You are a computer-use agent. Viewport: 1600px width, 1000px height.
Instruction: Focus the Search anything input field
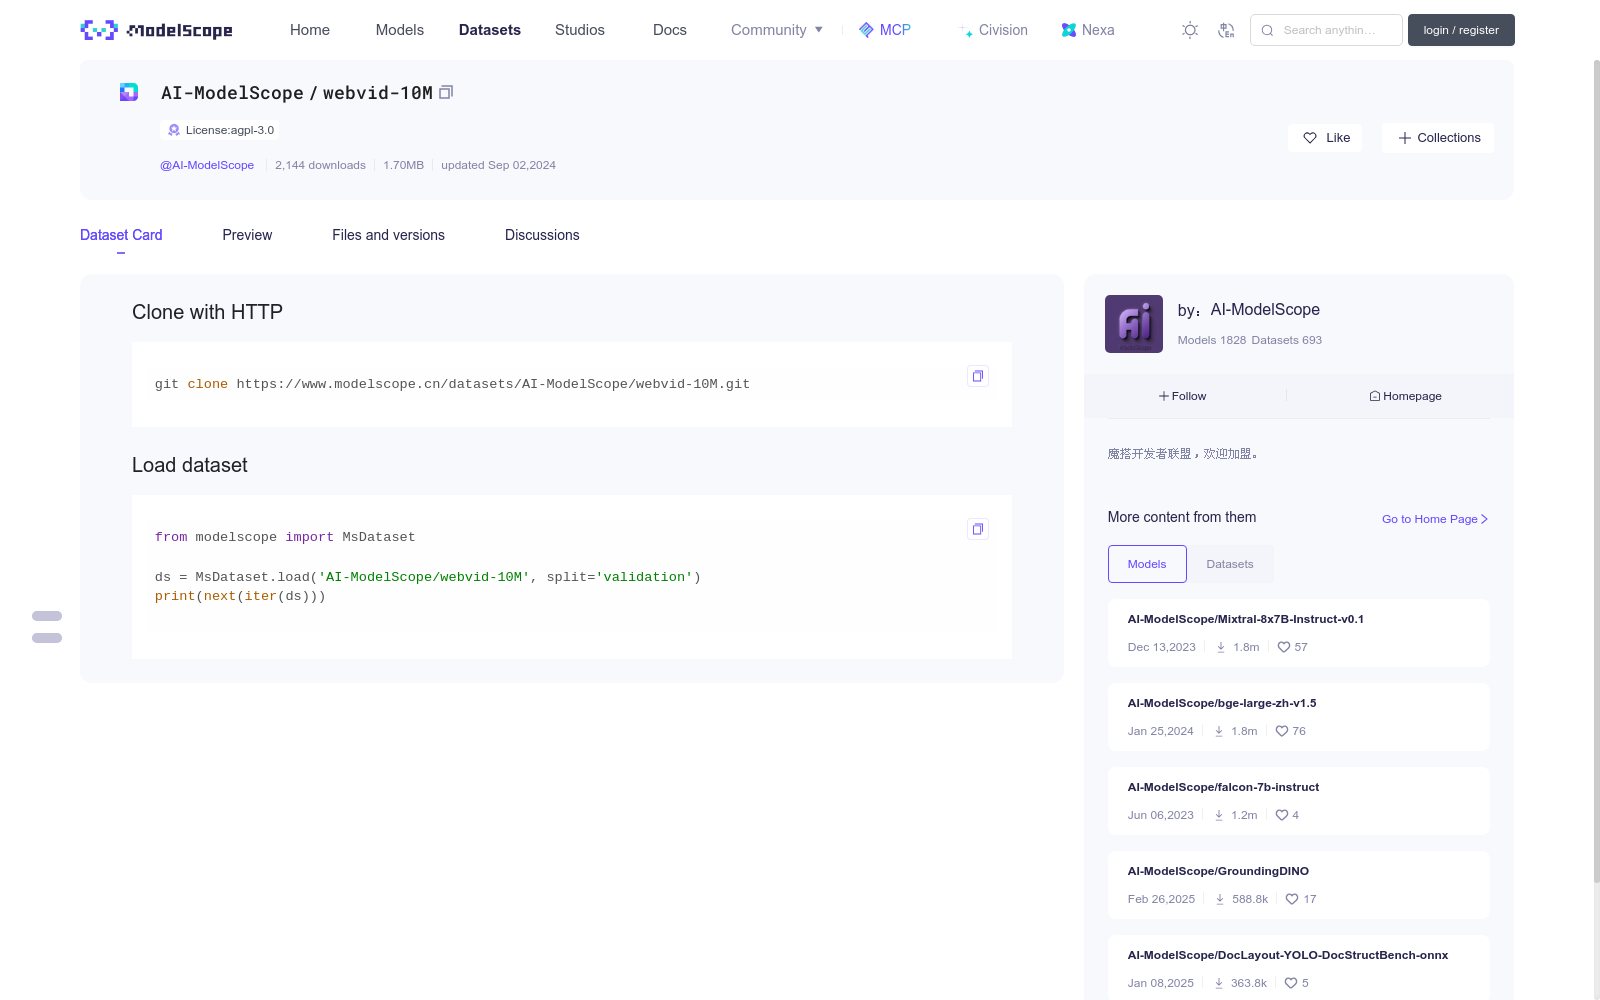(1326, 30)
